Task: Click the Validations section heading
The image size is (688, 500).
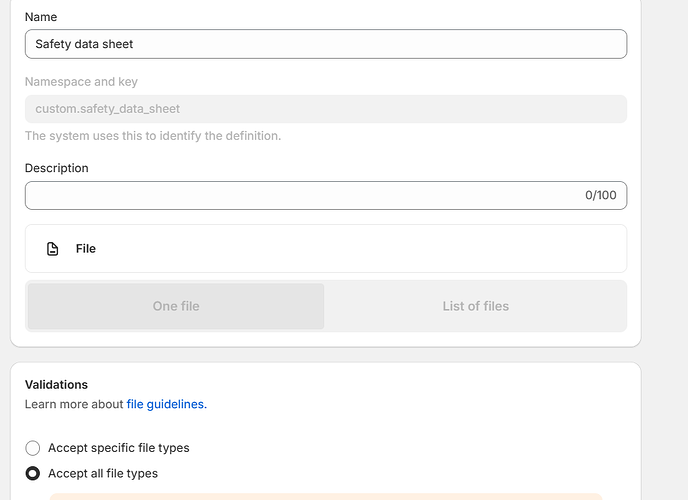Action: click(56, 384)
